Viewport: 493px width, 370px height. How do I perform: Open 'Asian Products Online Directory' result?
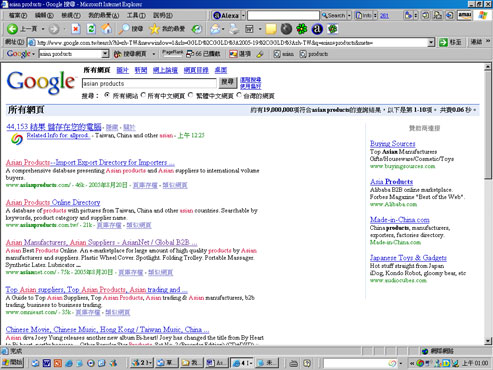pos(53,202)
